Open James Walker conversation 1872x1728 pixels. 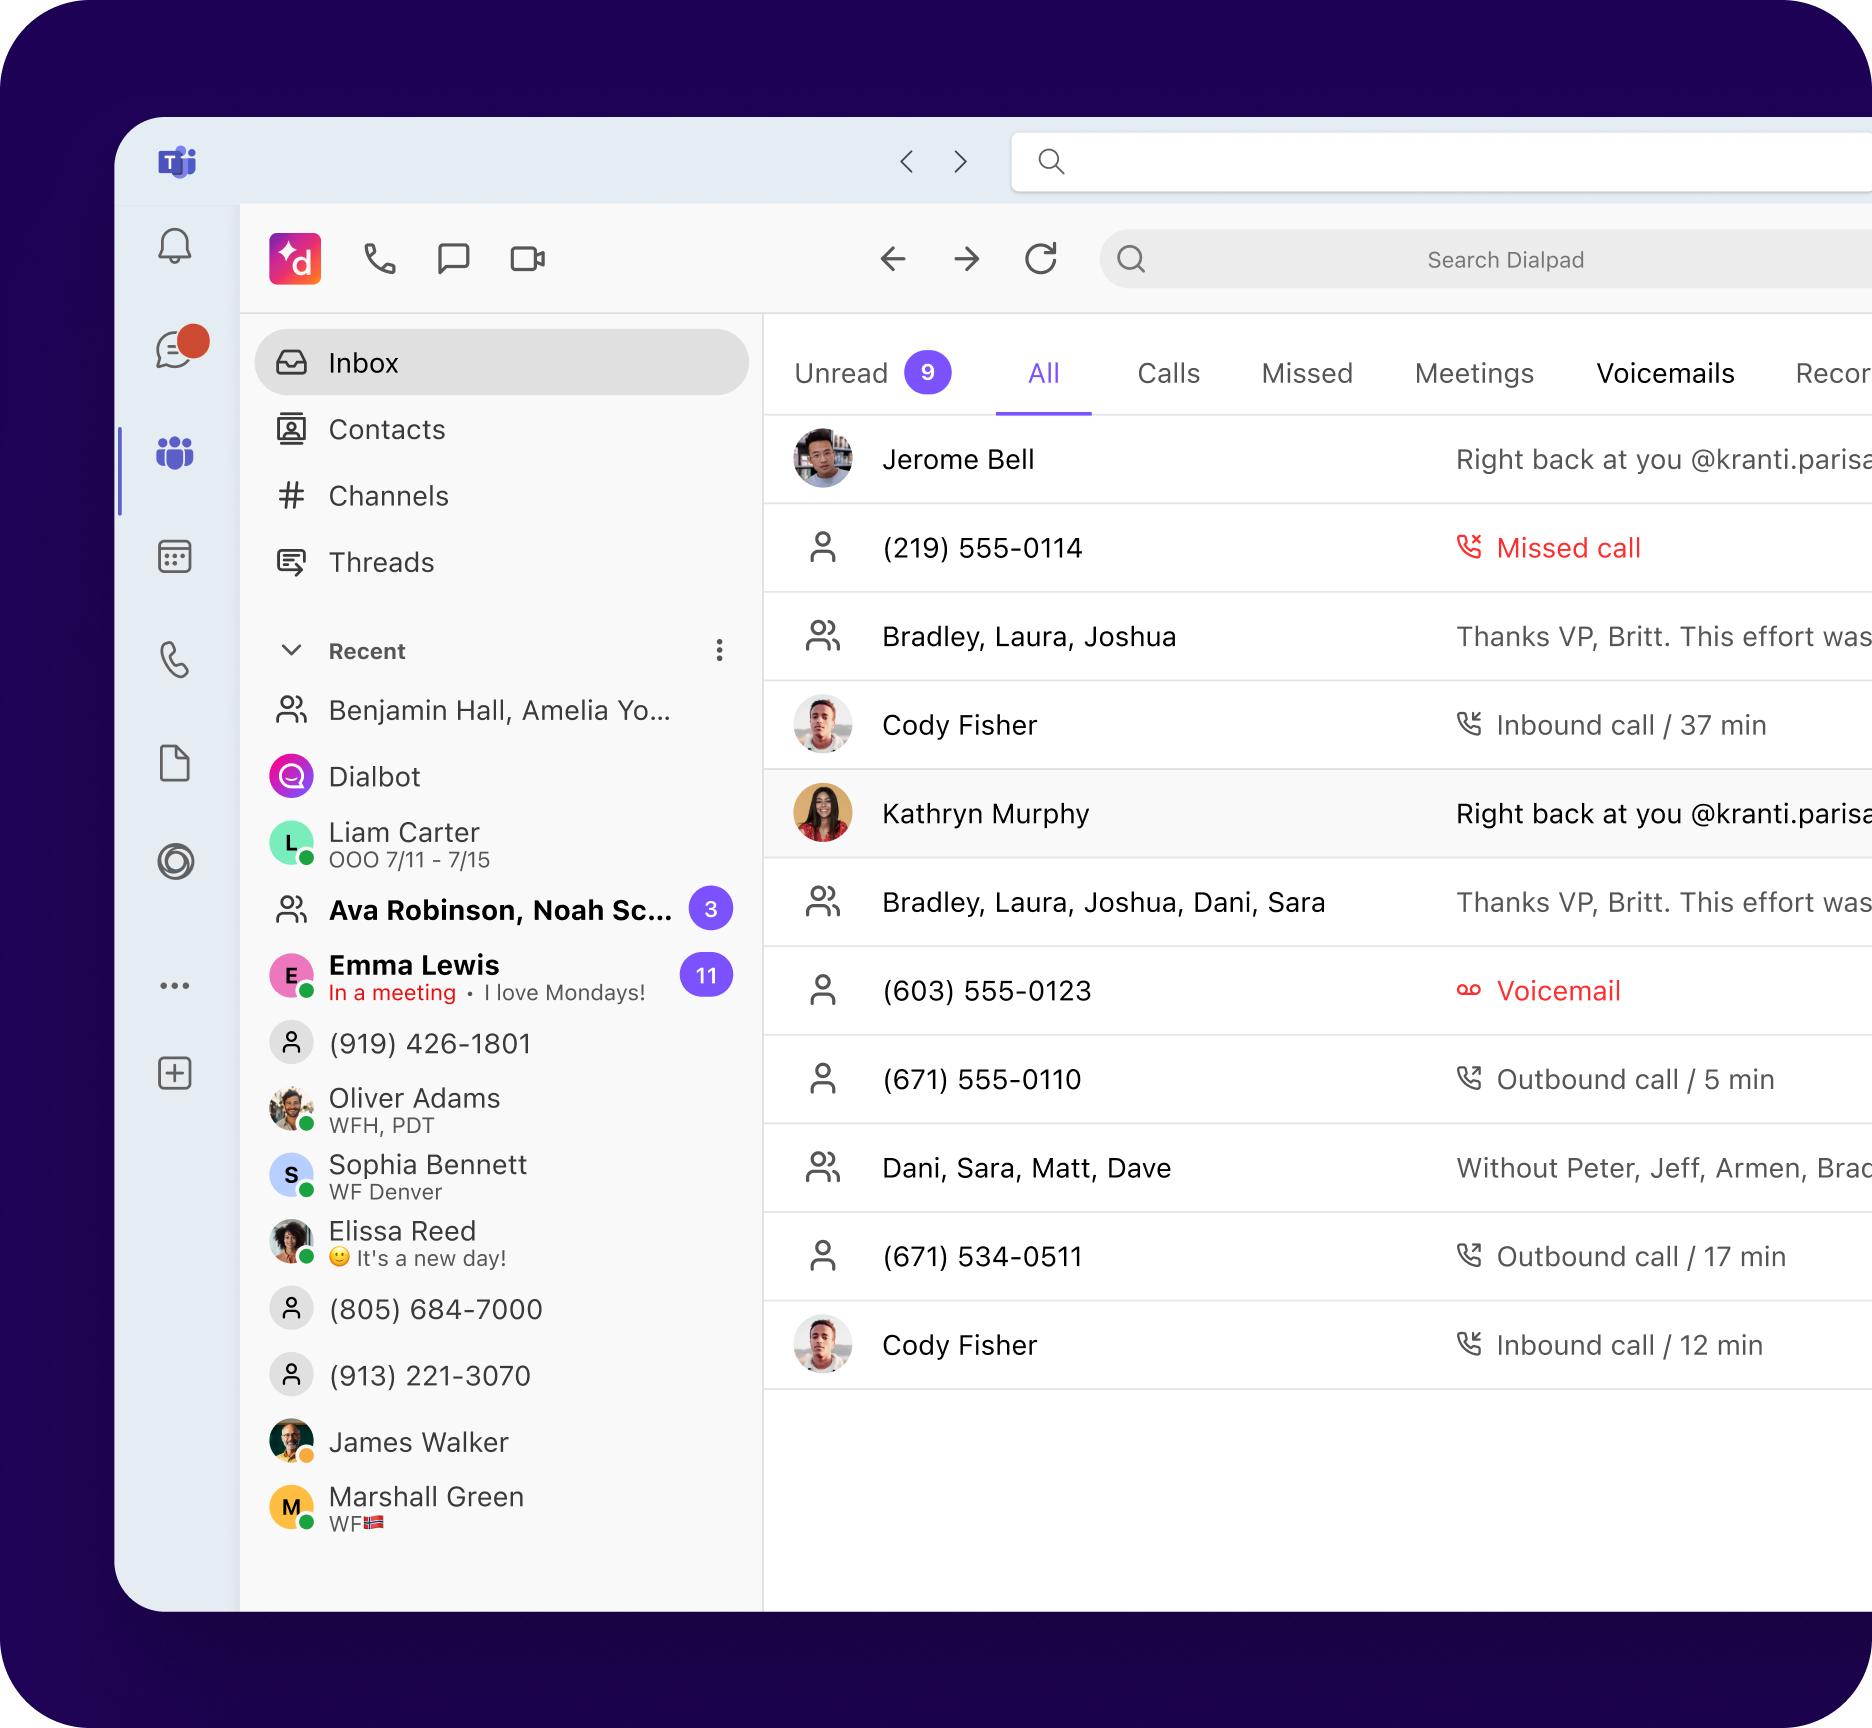[502, 1441]
